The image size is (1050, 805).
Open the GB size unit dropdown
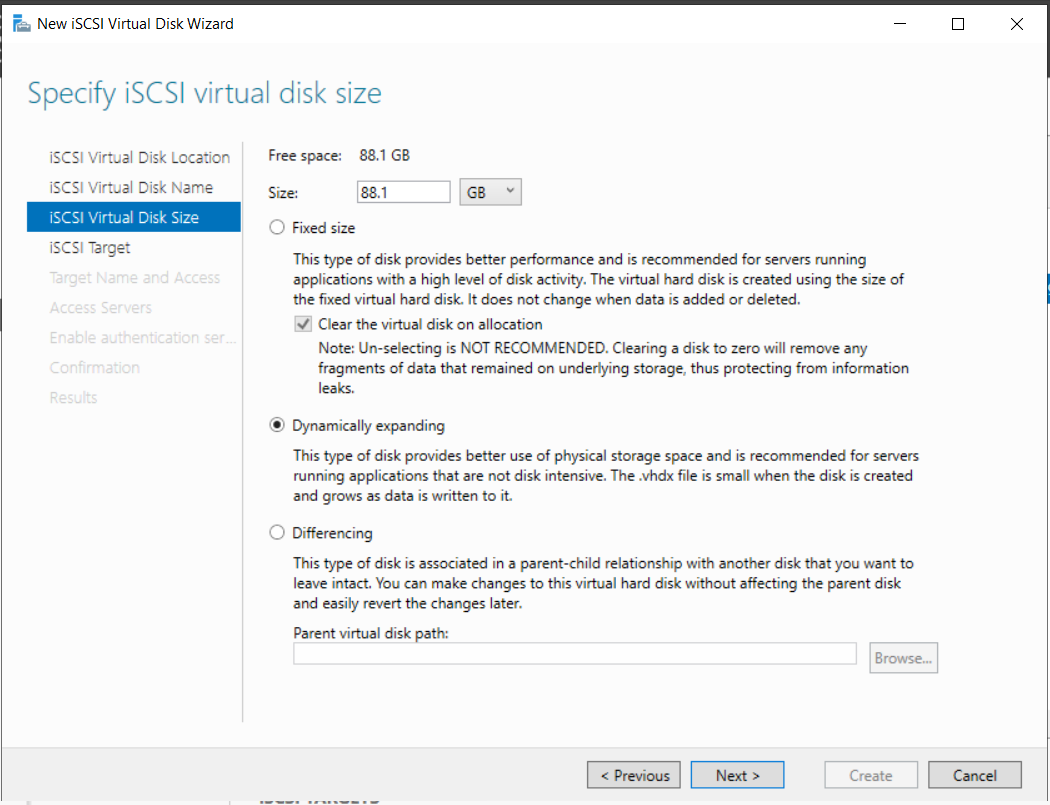(x=490, y=191)
